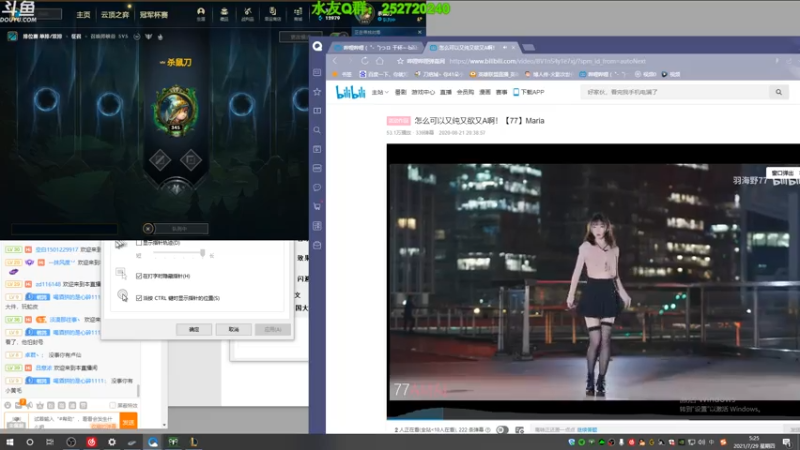Open browser sidebar shopping cart icon
The height and width of the screenshot is (450, 800).
click(x=317, y=207)
